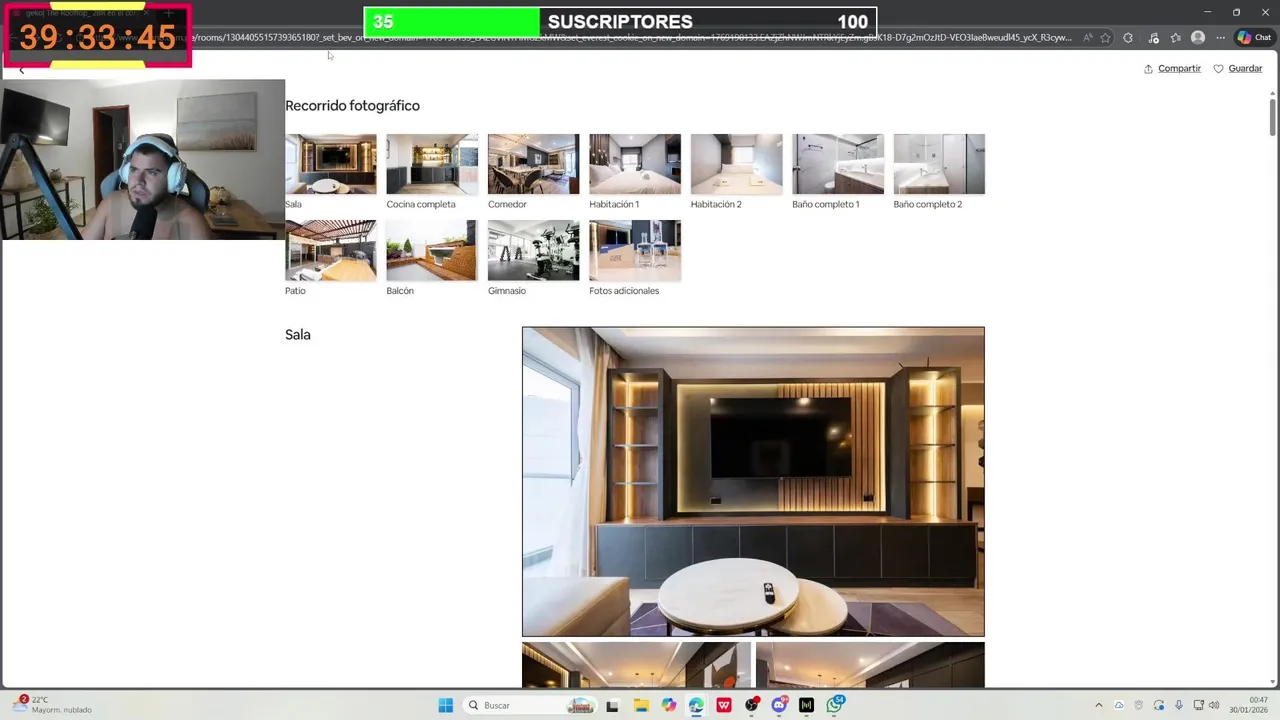This screenshot has width=1280, height=720.
Task: Open browser settings and more menu
Action: tap(1220, 38)
